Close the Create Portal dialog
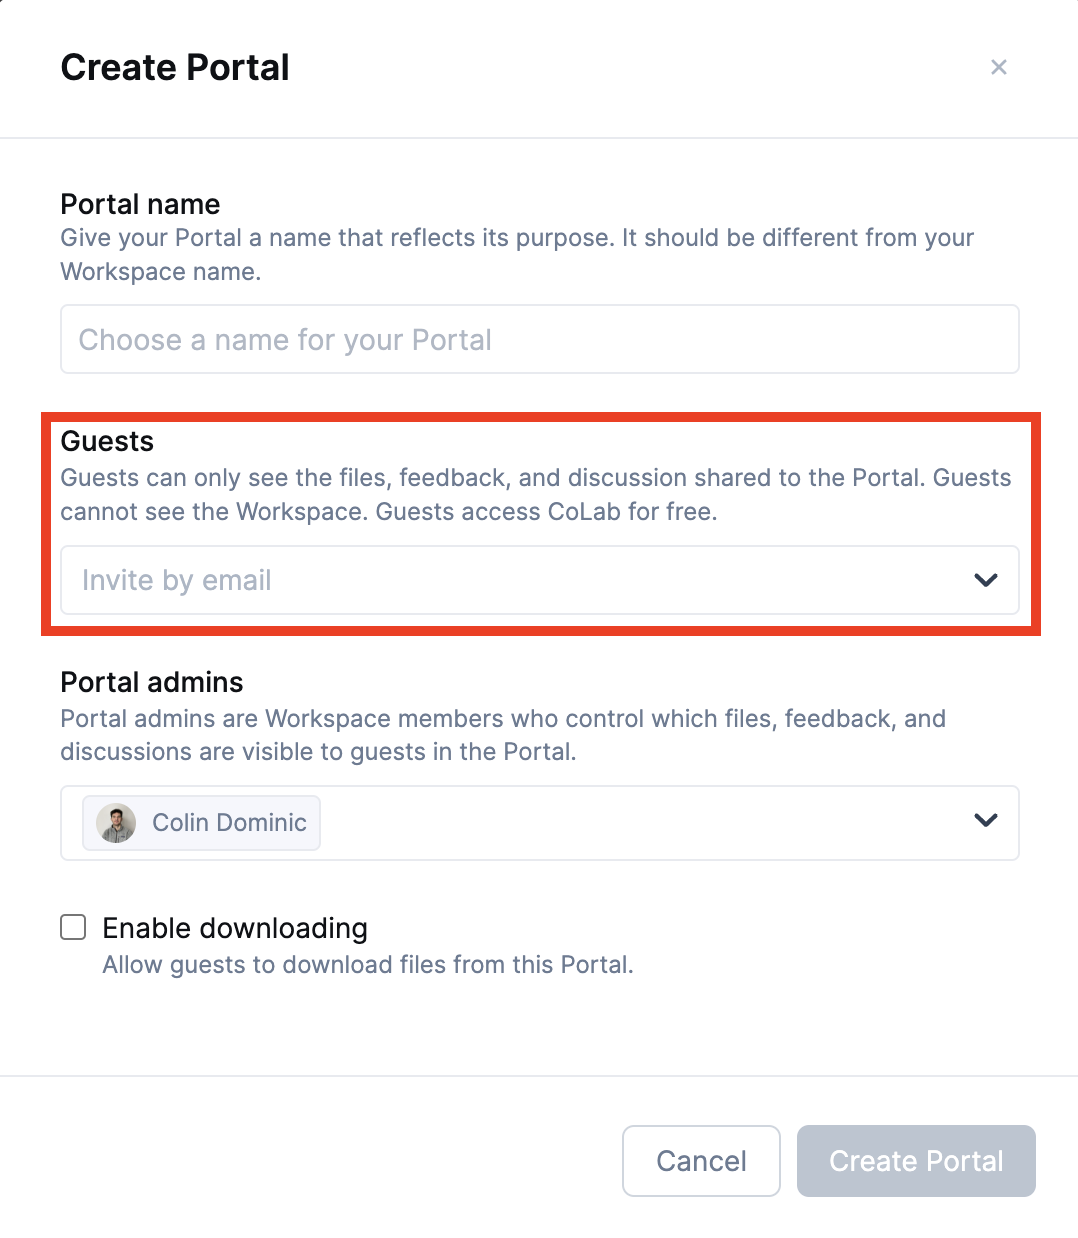 998,67
